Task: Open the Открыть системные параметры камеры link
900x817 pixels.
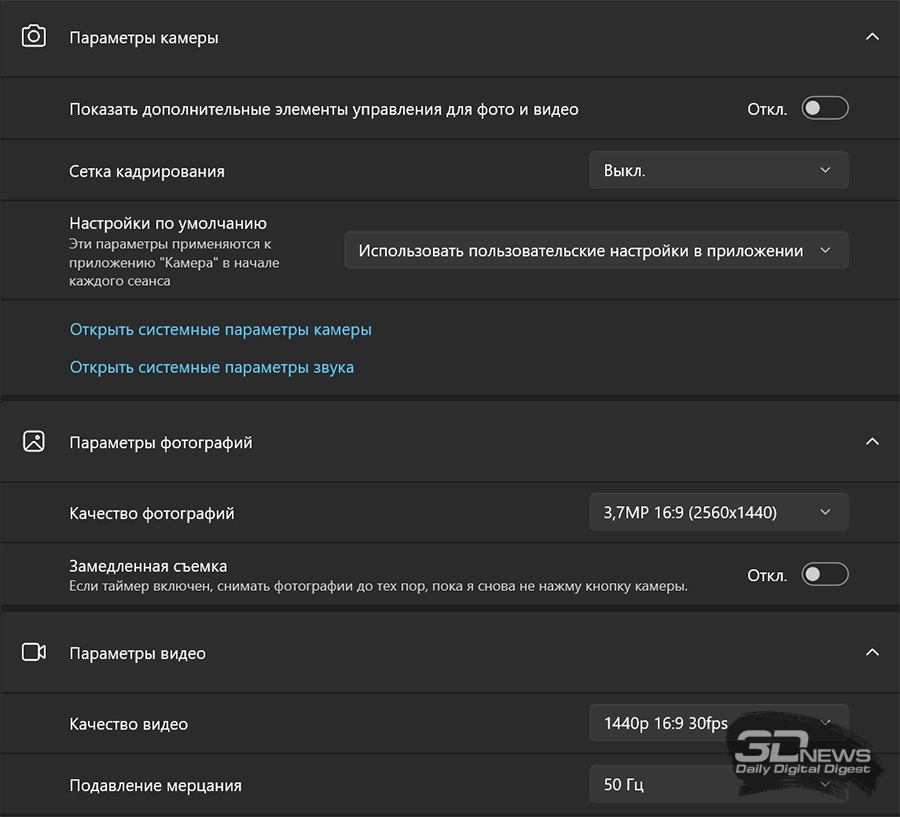Action: tap(220, 329)
